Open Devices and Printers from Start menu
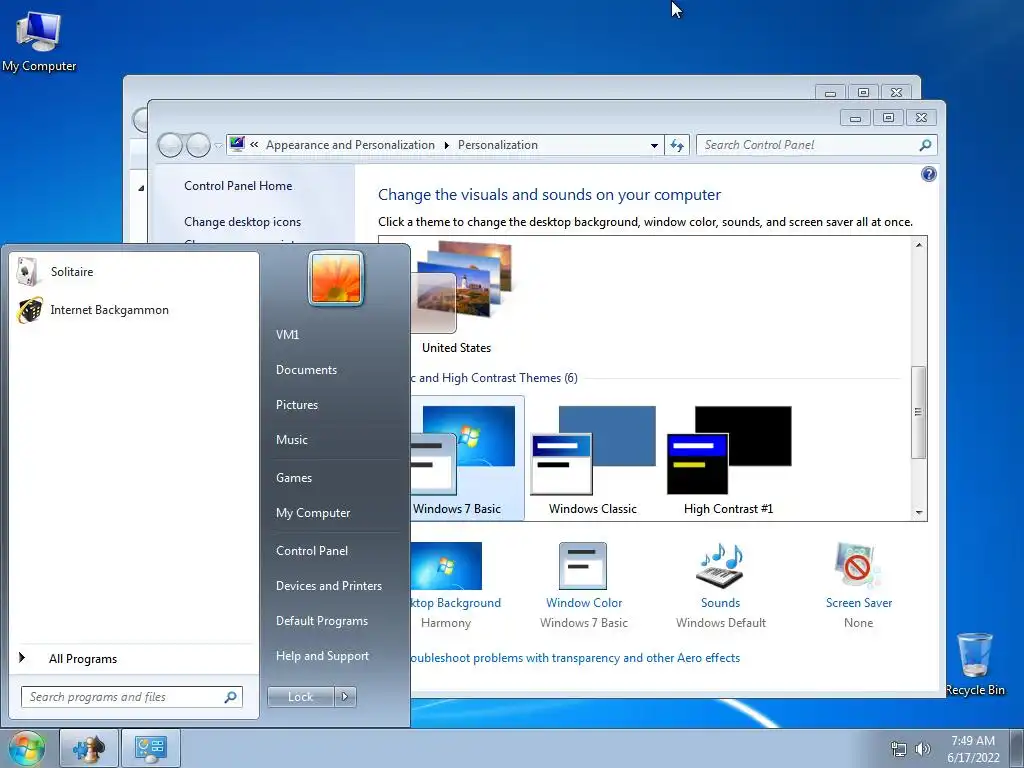The width and height of the screenshot is (1024, 768). 328,586
